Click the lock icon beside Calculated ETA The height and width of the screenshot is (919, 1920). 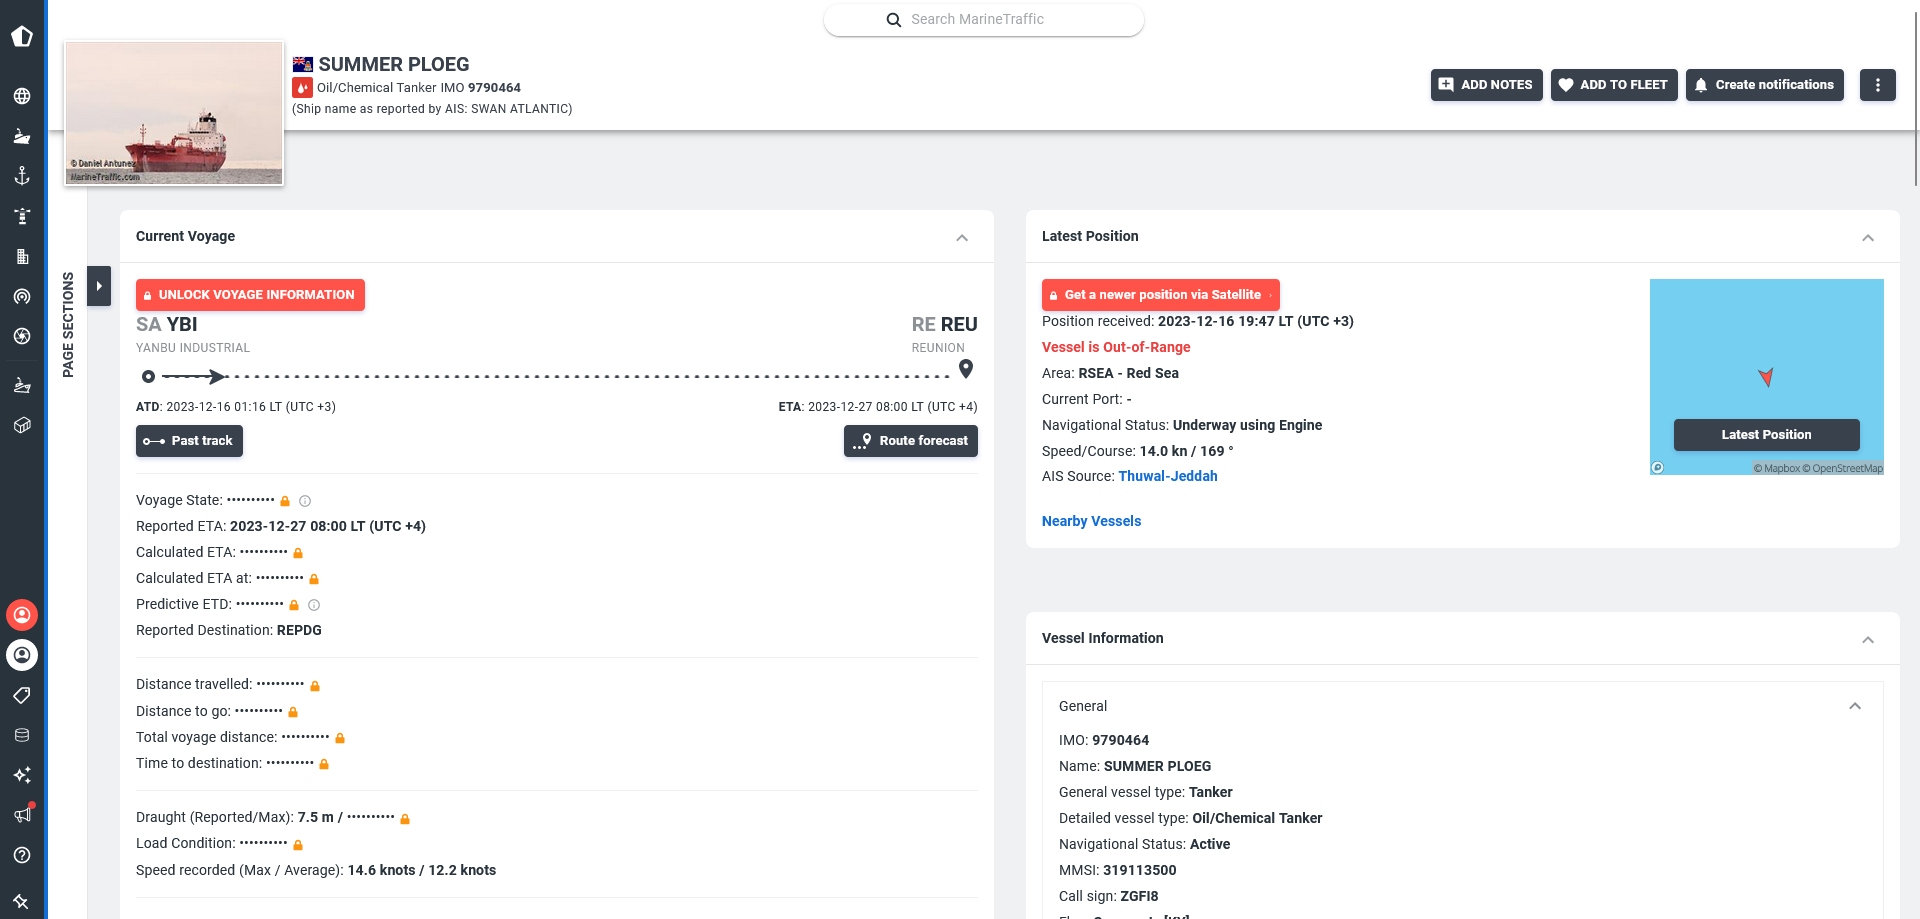click(x=298, y=553)
